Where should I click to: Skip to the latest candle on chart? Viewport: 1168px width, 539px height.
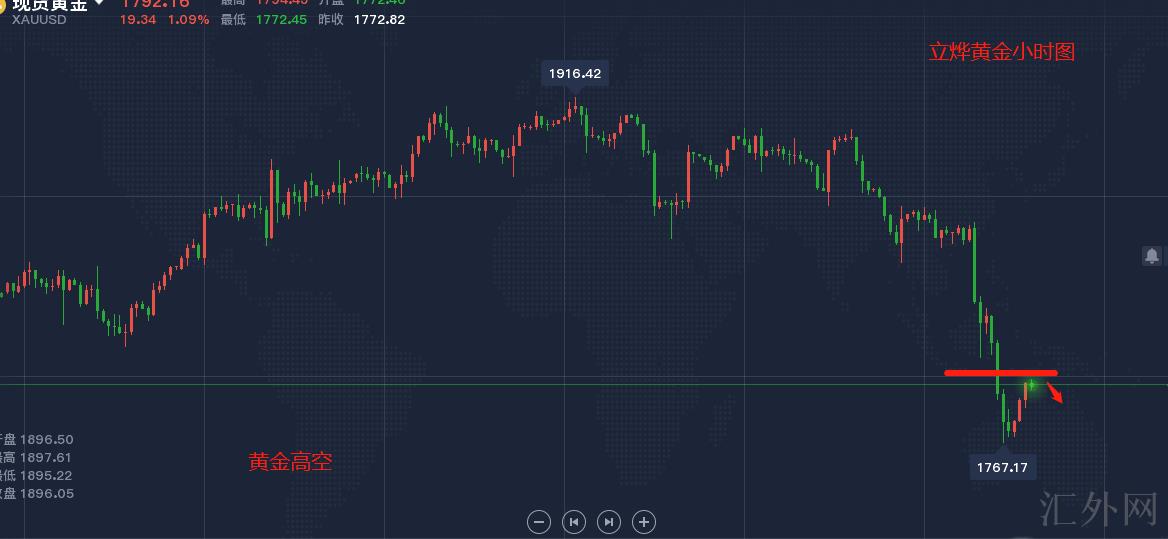click(x=608, y=521)
